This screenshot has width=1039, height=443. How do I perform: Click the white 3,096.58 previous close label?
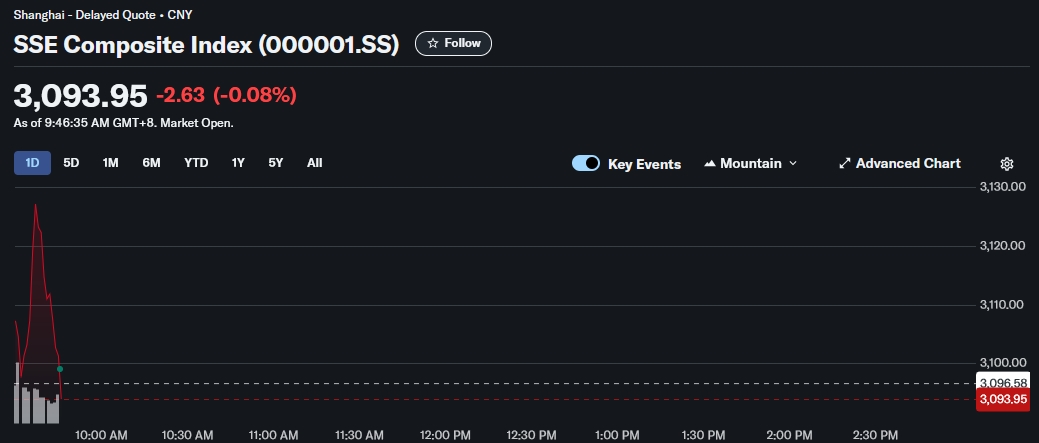[1003, 381]
